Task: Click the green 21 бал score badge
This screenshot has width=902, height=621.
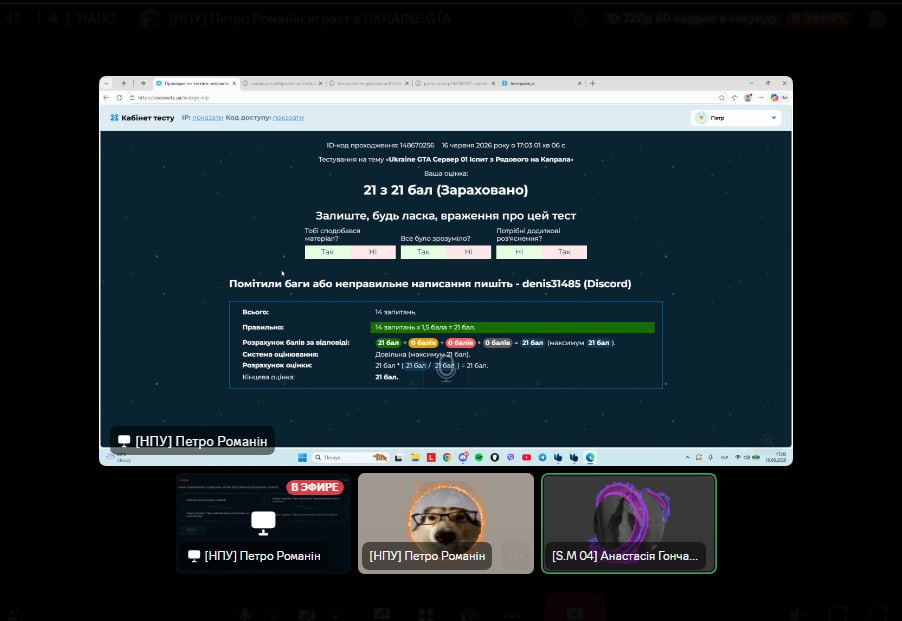Action: (x=388, y=343)
